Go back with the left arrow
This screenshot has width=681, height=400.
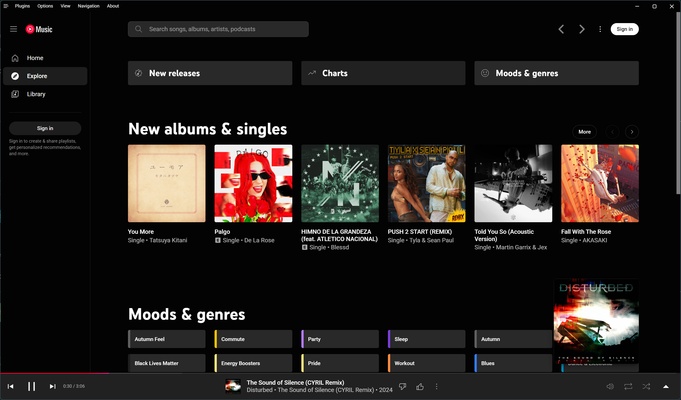(561, 29)
